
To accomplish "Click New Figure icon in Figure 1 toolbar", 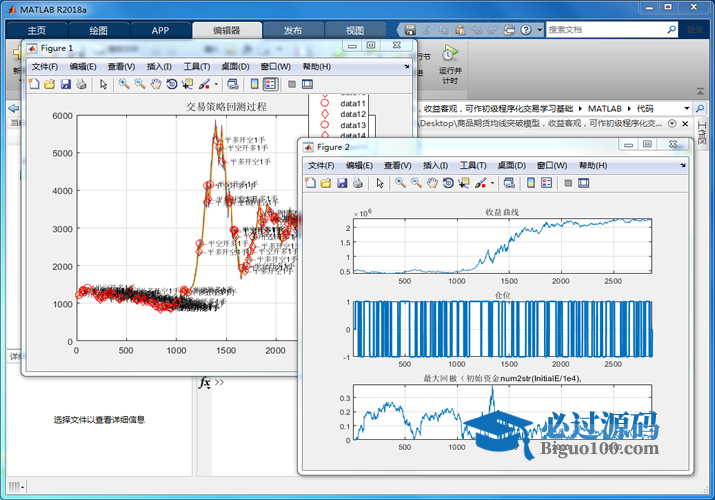I will pos(34,84).
